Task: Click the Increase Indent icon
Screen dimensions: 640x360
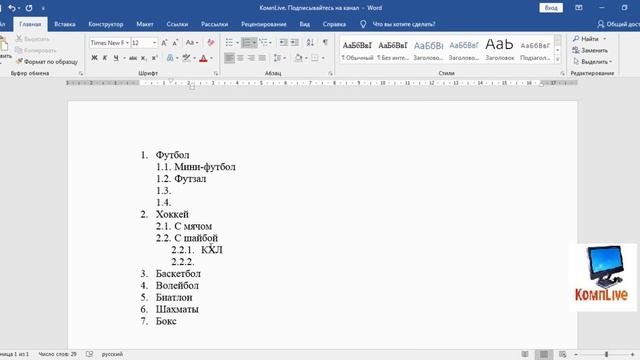Action: (x=294, y=42)
